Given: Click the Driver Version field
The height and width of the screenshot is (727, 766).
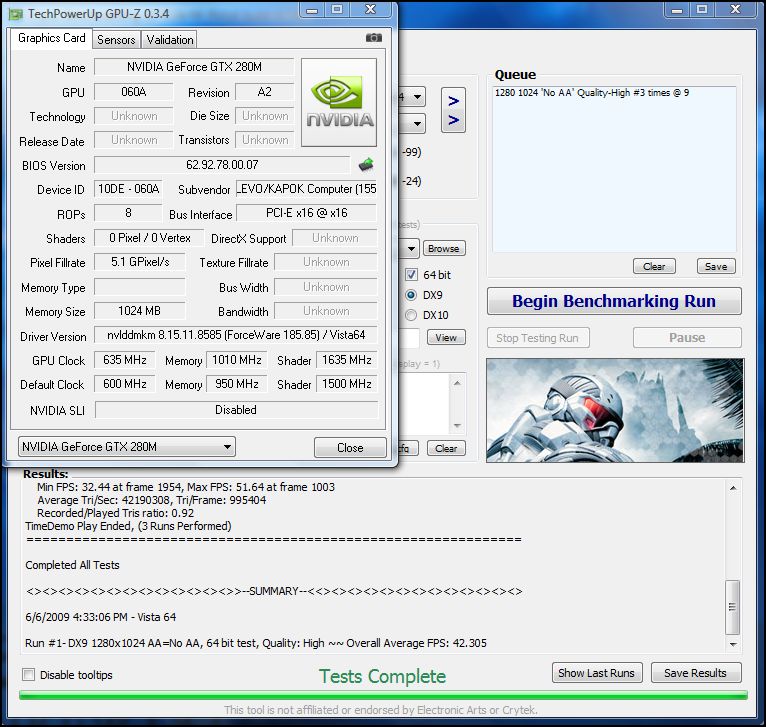Looking at the screenshot, I should [235, 335].
